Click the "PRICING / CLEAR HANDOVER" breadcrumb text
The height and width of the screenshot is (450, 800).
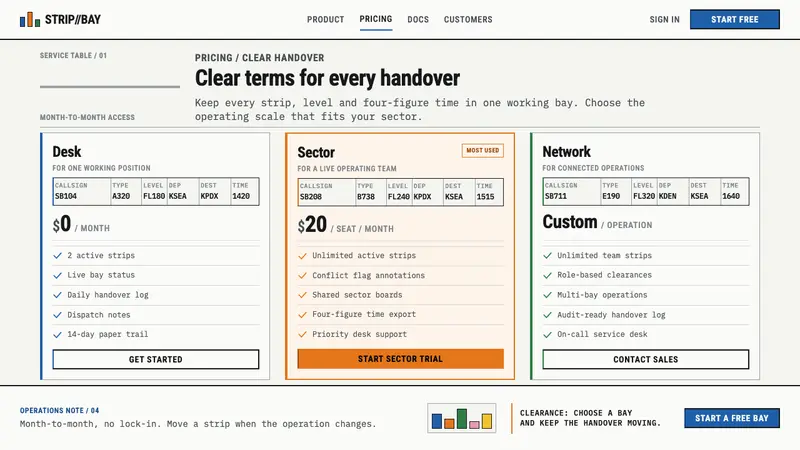259,58
